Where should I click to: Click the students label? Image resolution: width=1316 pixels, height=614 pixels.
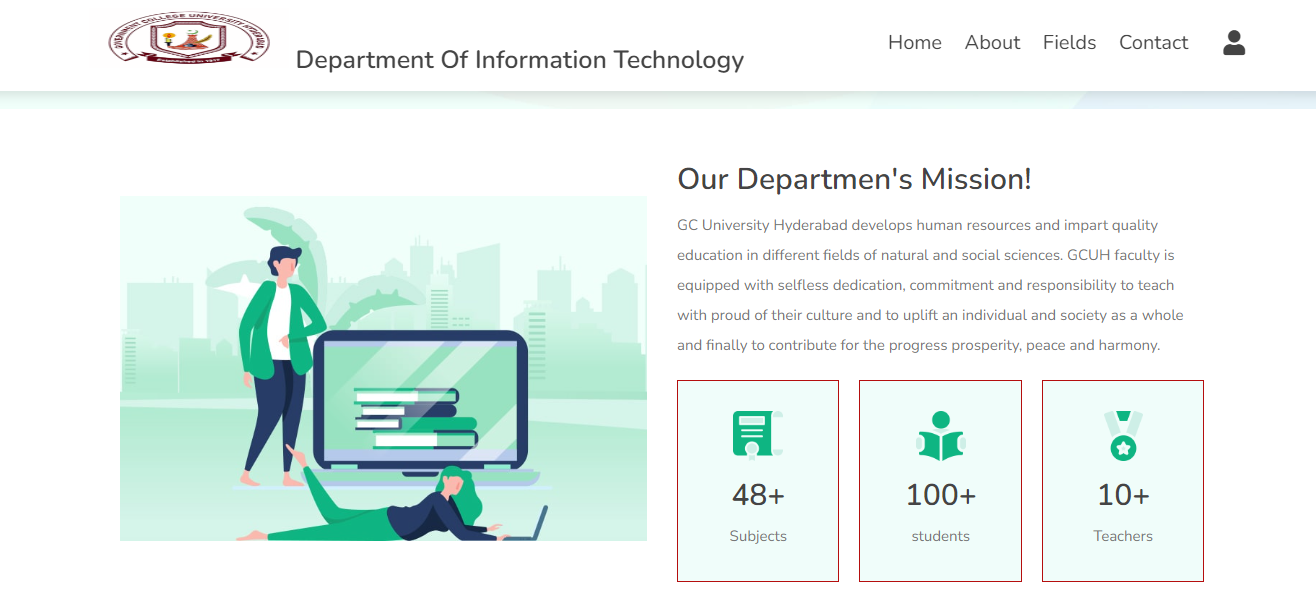coord(940,536)
